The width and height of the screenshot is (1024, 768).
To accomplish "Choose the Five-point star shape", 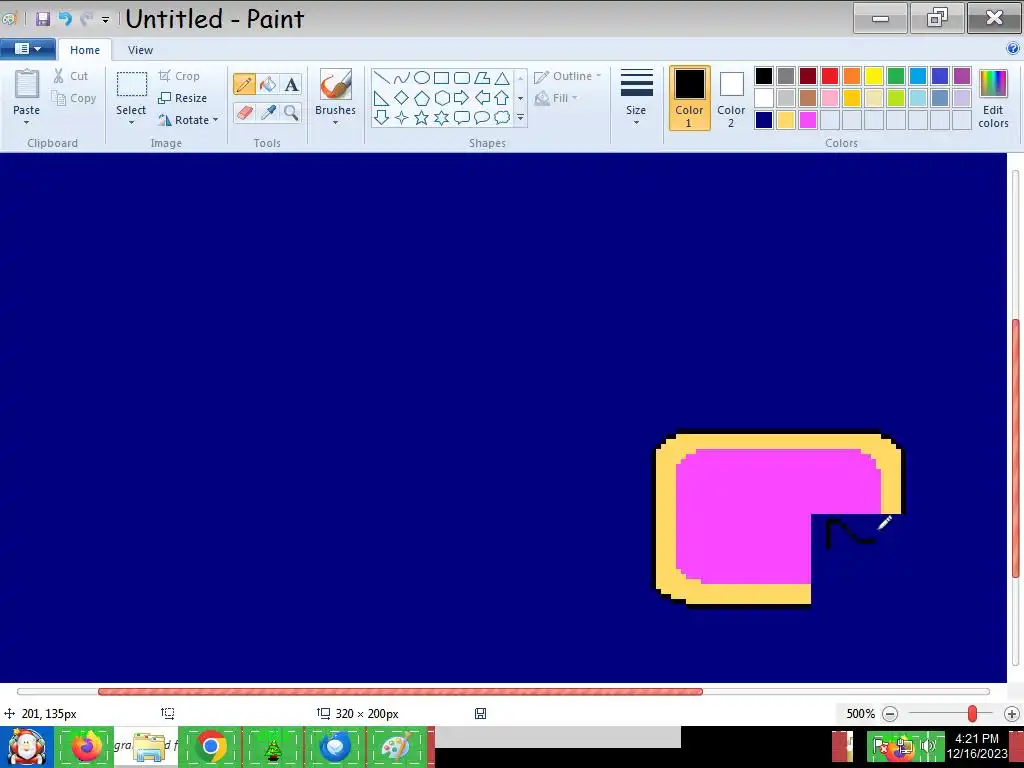I will pyautogui.click(x=422, y=118).
